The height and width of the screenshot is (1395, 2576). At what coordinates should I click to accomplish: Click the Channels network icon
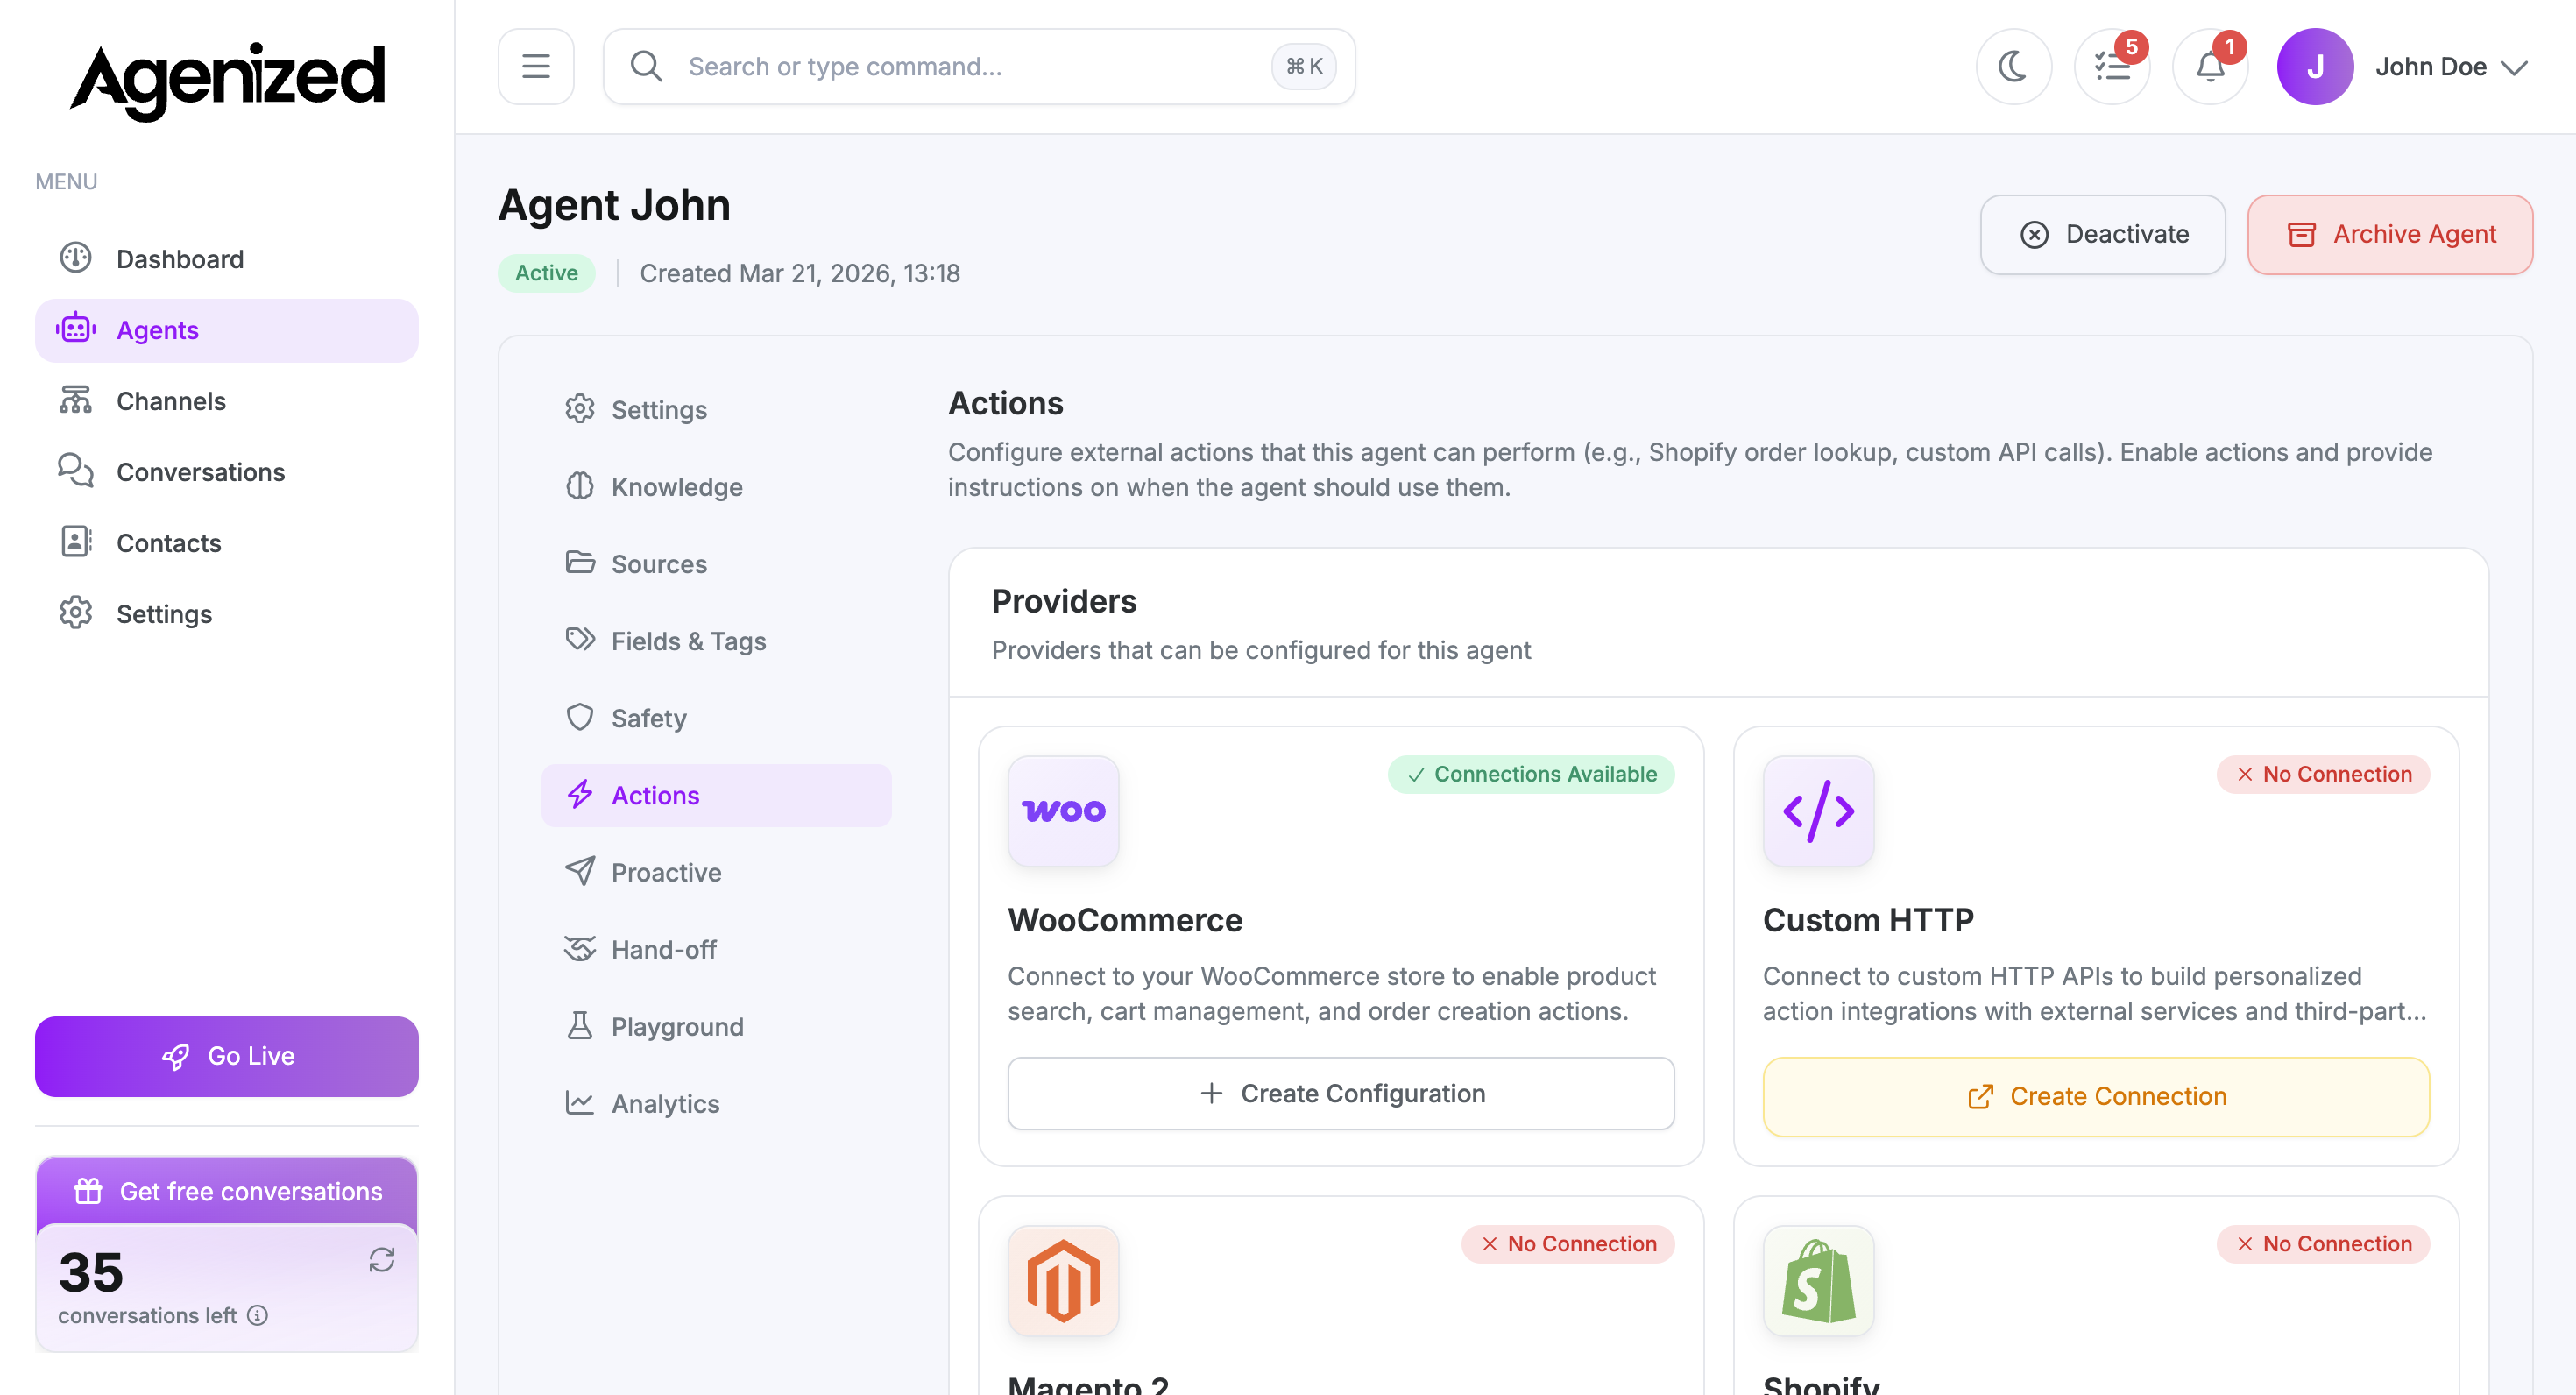click(76, 400)
